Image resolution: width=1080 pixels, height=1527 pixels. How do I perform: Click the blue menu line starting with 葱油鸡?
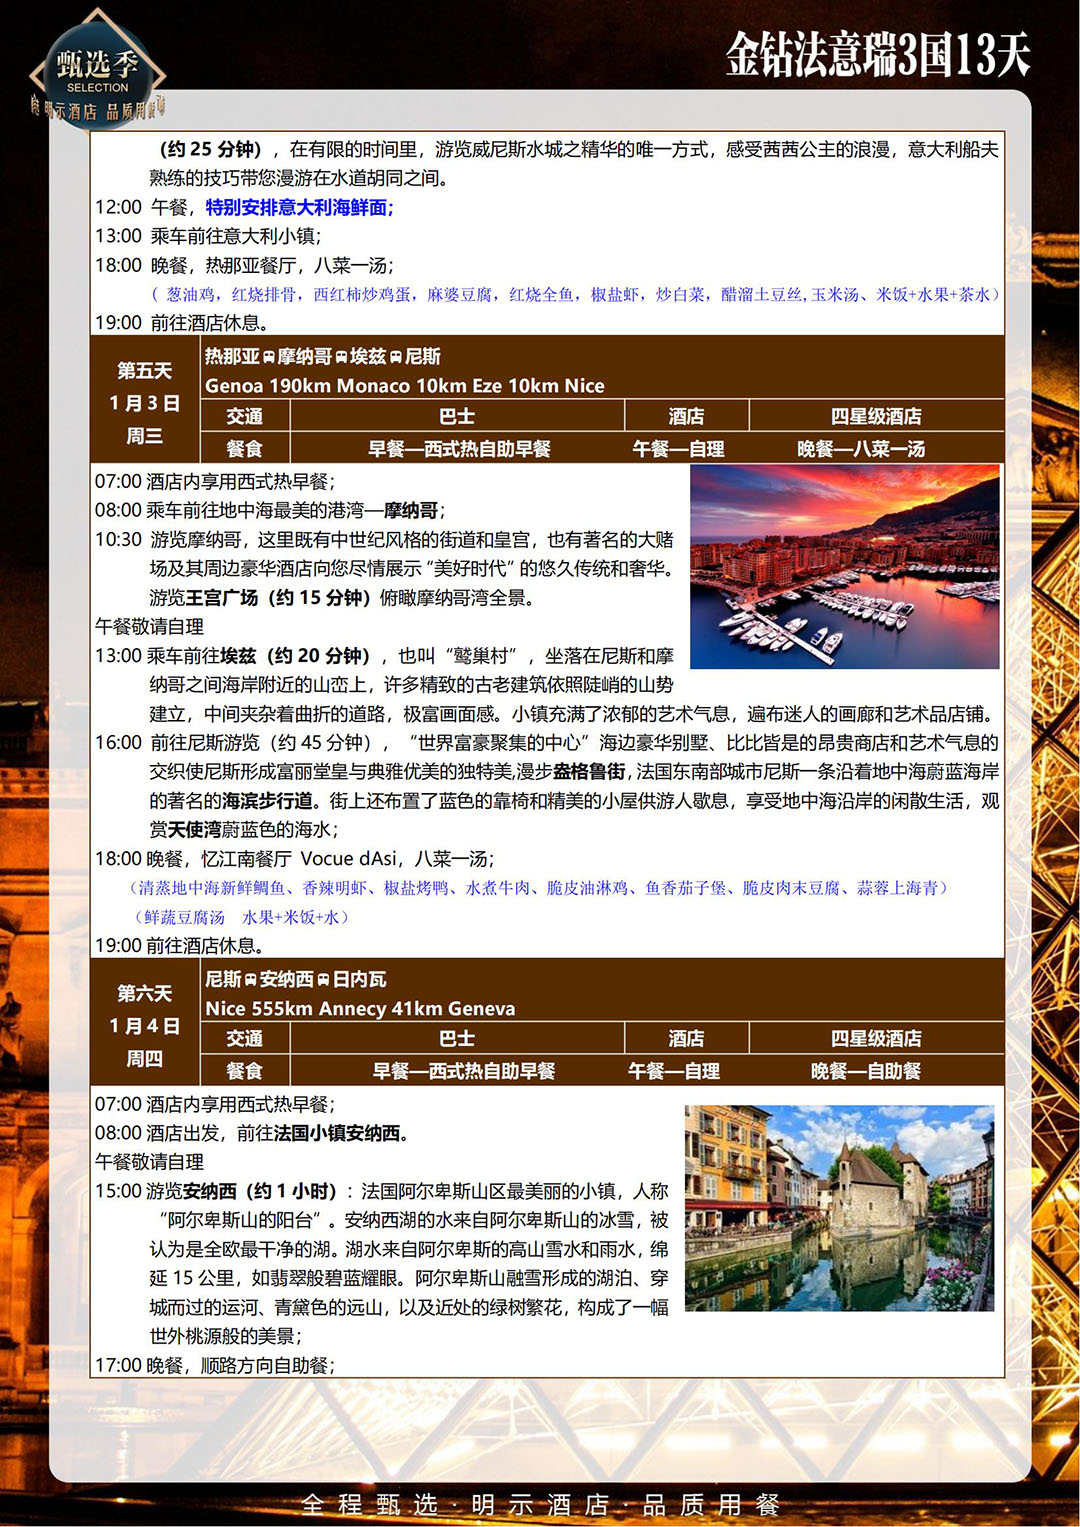tap(575, 294)
